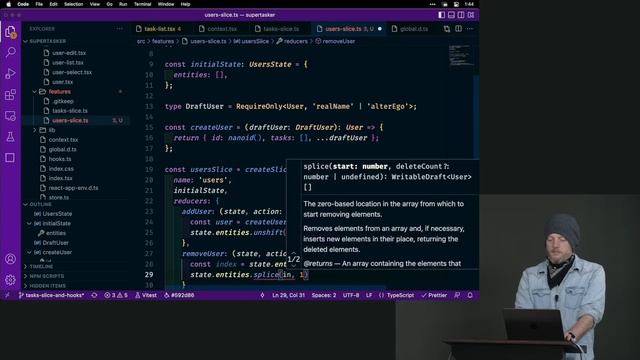Click the sync changes status icon
Viewport: 640px width, 360px height.
coord(94,295)
